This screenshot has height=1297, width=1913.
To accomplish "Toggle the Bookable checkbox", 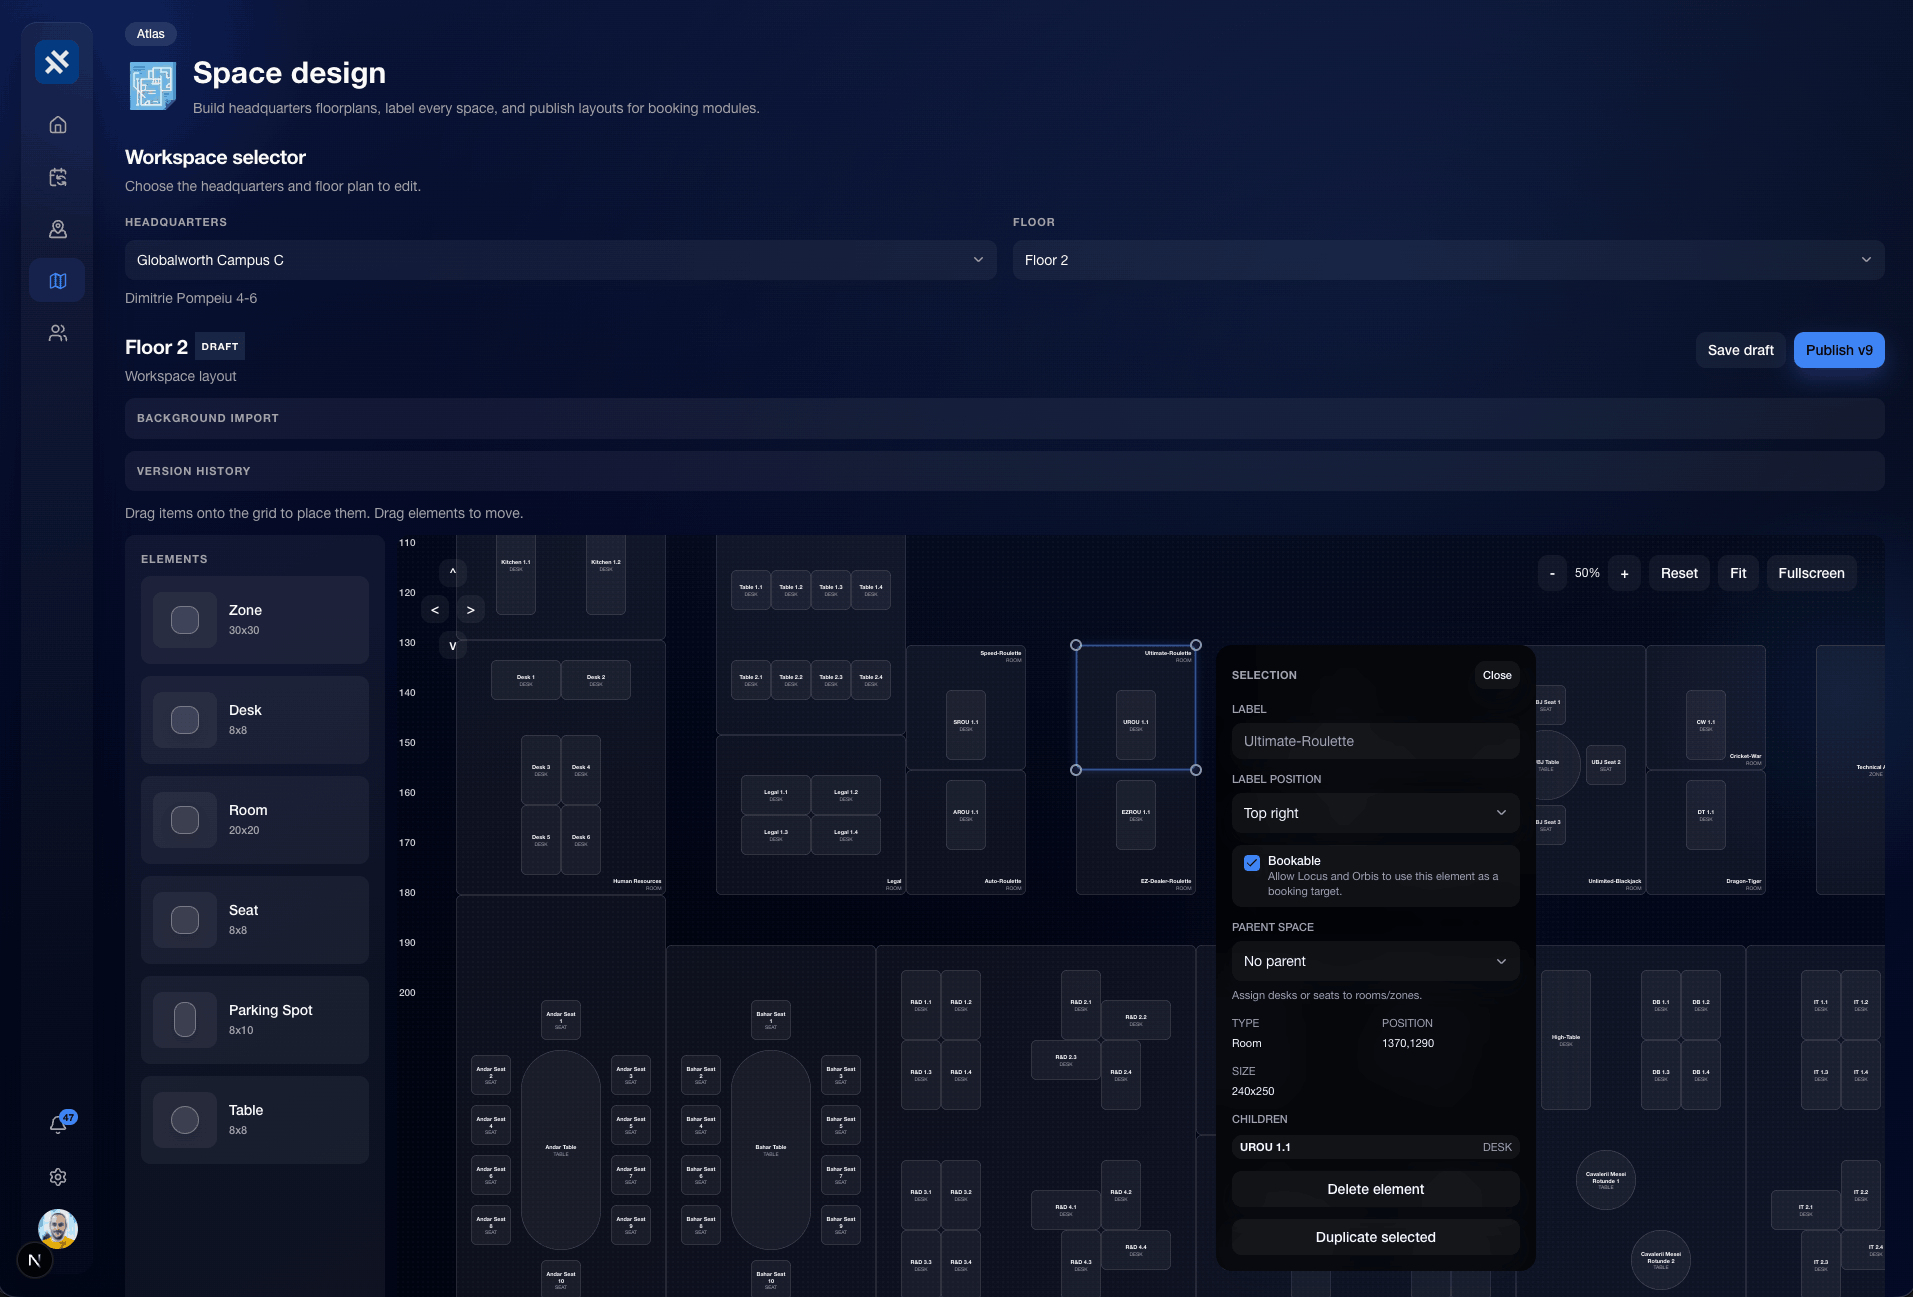I will pyautogui.click(x=1252, y=862).
